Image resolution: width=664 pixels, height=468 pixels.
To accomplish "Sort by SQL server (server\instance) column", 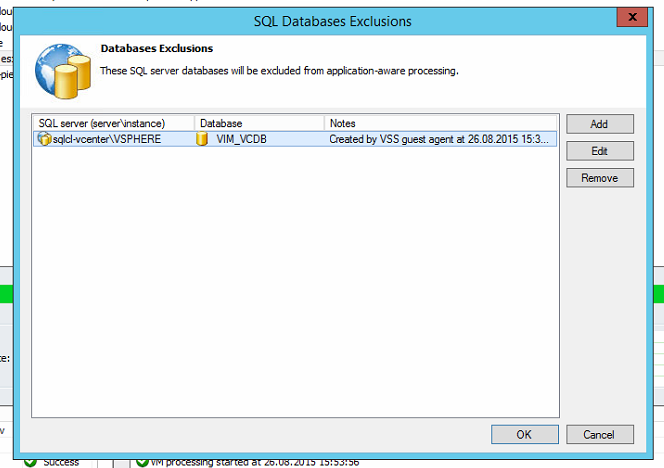I will coord(113,123).
